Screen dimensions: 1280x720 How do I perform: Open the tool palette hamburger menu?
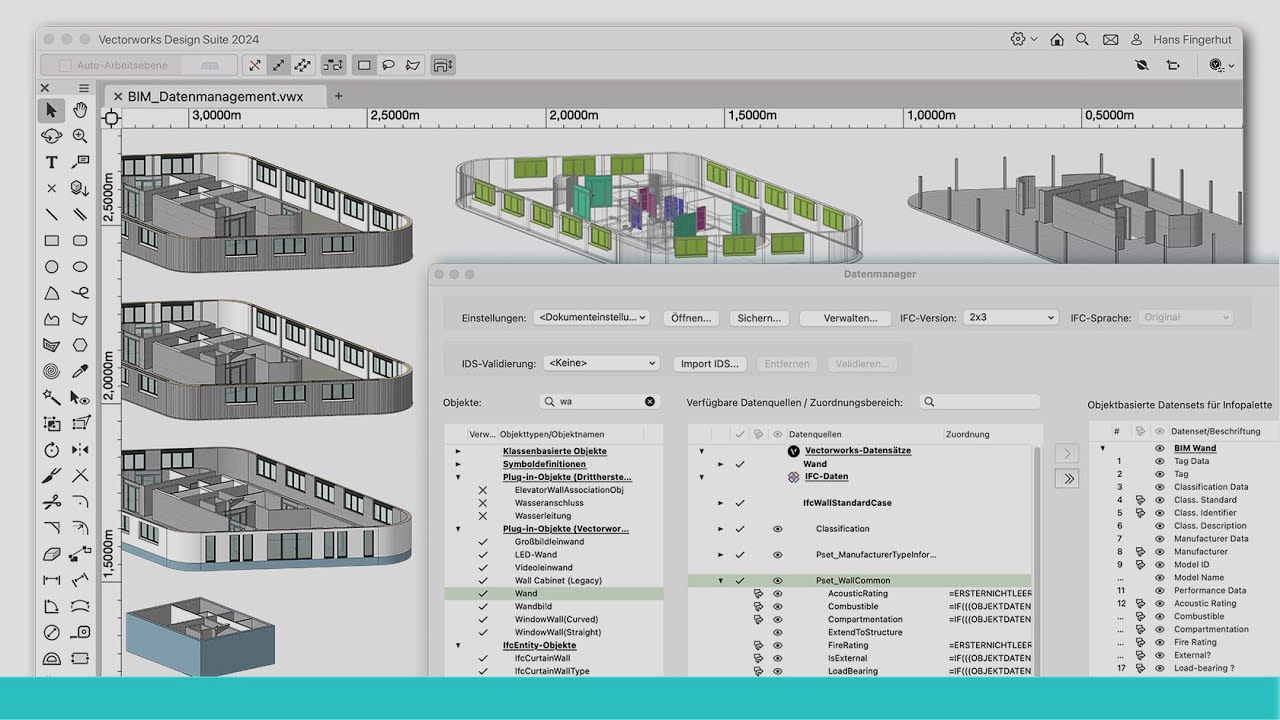tap(84, 88)
